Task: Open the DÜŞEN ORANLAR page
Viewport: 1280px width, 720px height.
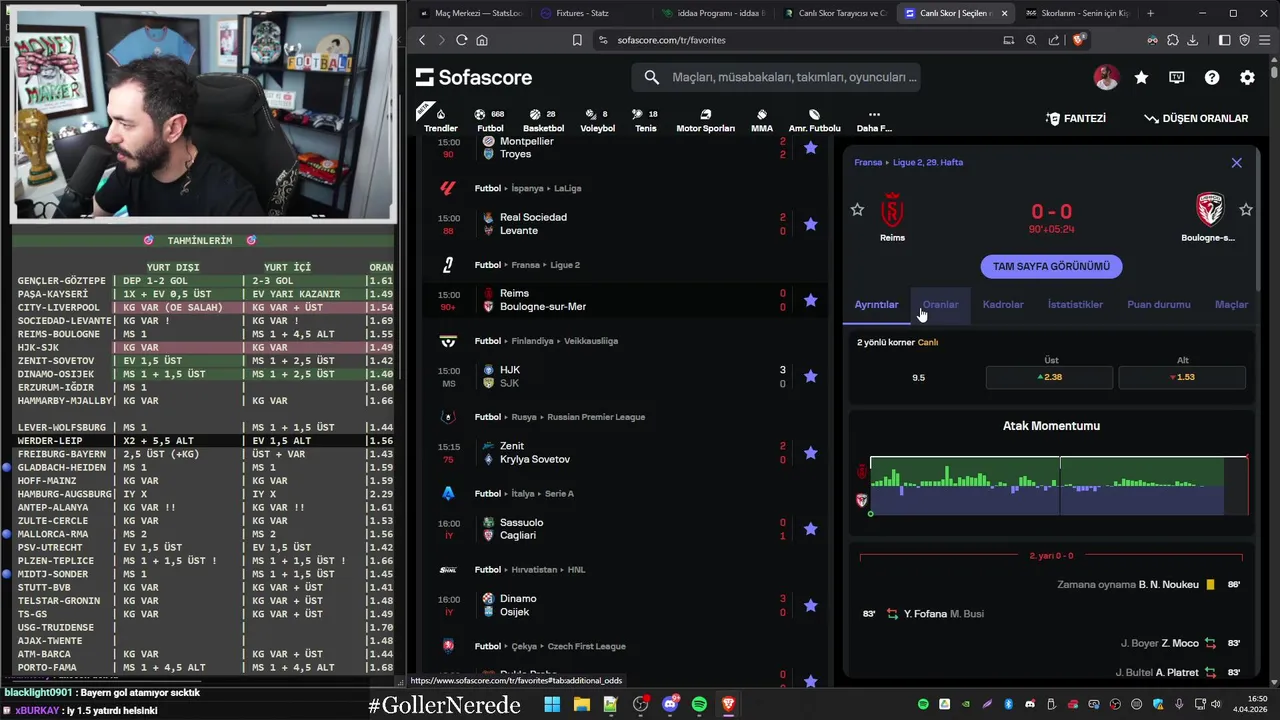Action: pos(1196,118)
